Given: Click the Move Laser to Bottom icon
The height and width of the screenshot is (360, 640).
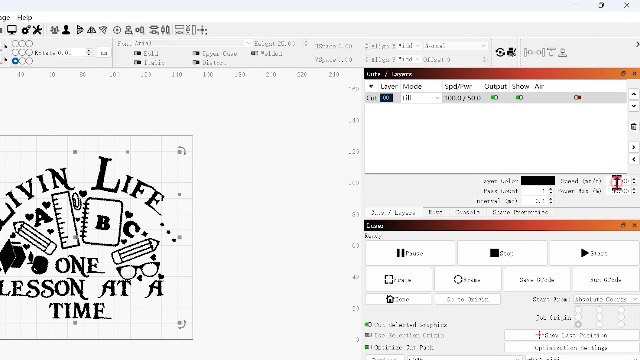Looking at the screenshot, I should pyautogui.click(x=563, y=52).
